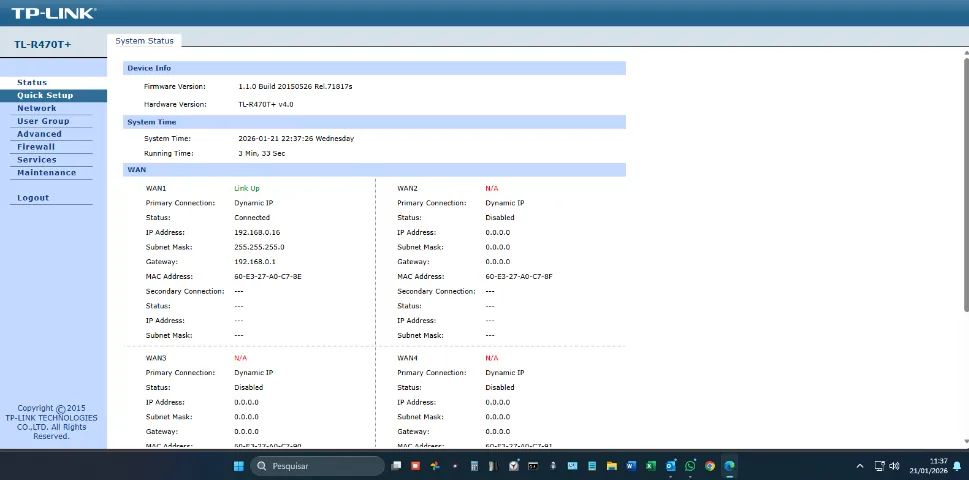
Task: Click running time 3 Min value
Action: tap(262, 153)
